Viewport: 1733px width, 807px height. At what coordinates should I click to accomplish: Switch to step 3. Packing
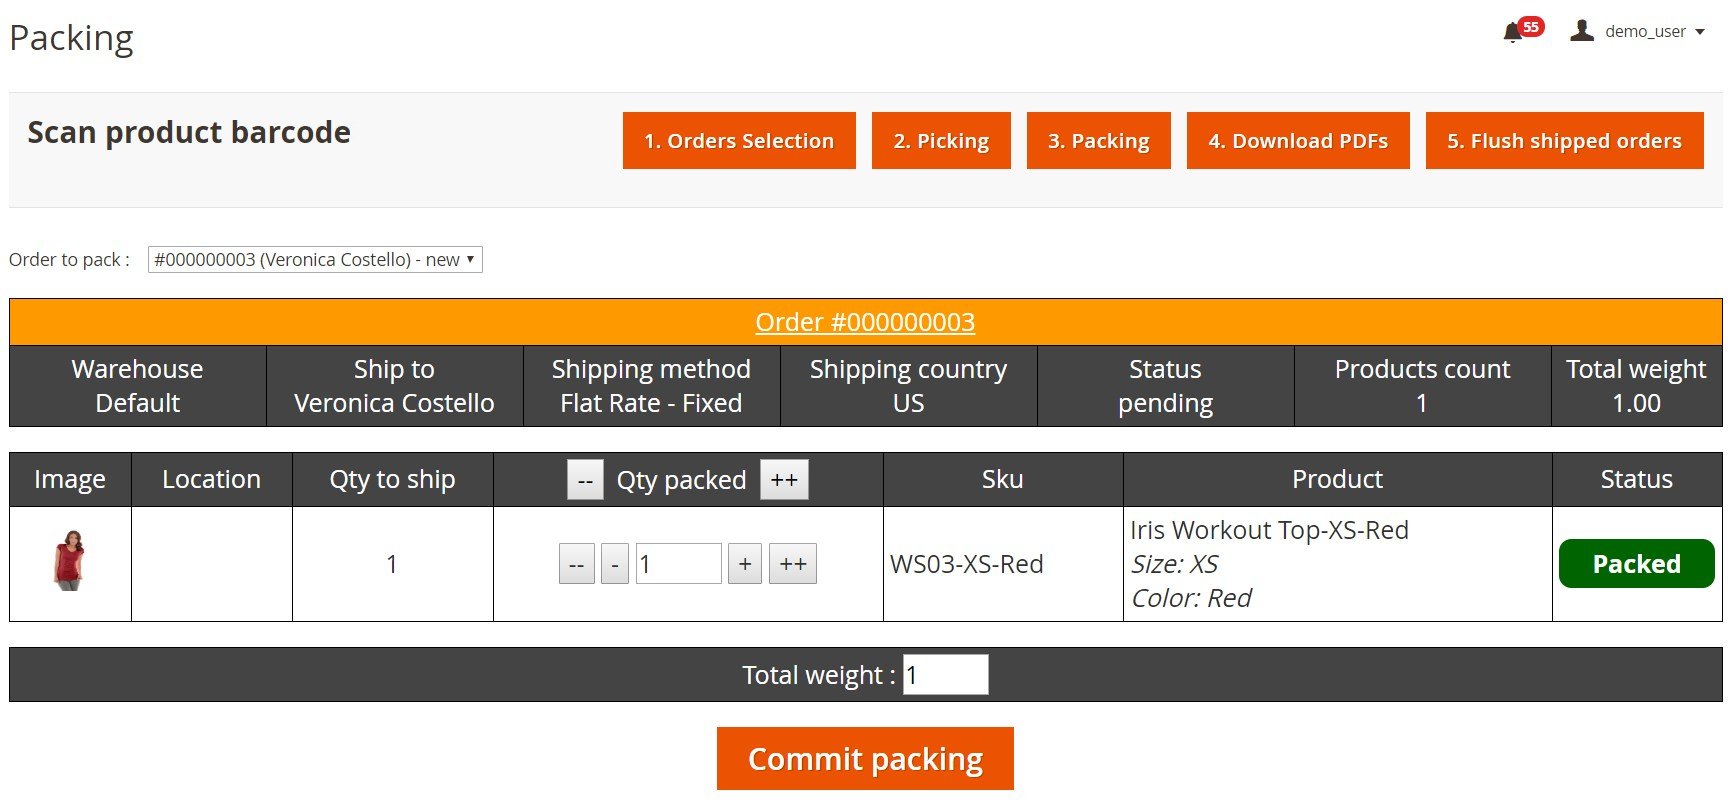(1099, 141)
